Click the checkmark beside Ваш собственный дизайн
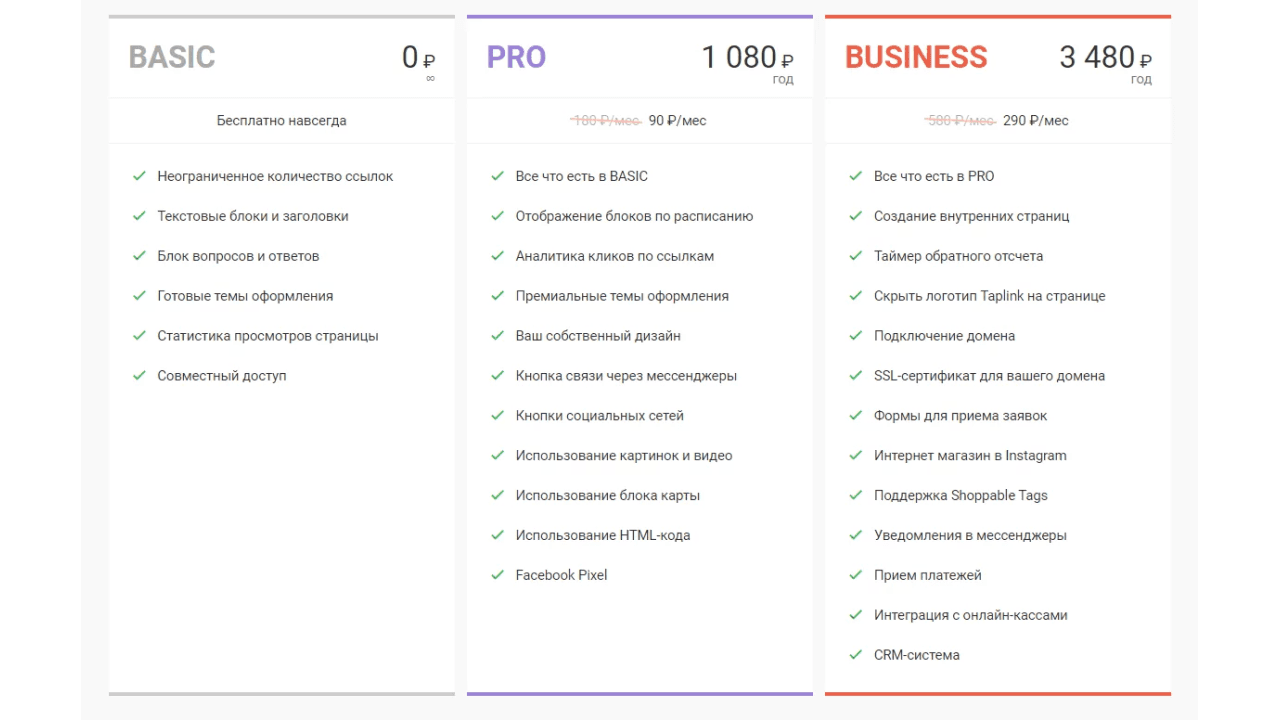Viewport: 1280px width, 720px height. (x=497, y=336)
